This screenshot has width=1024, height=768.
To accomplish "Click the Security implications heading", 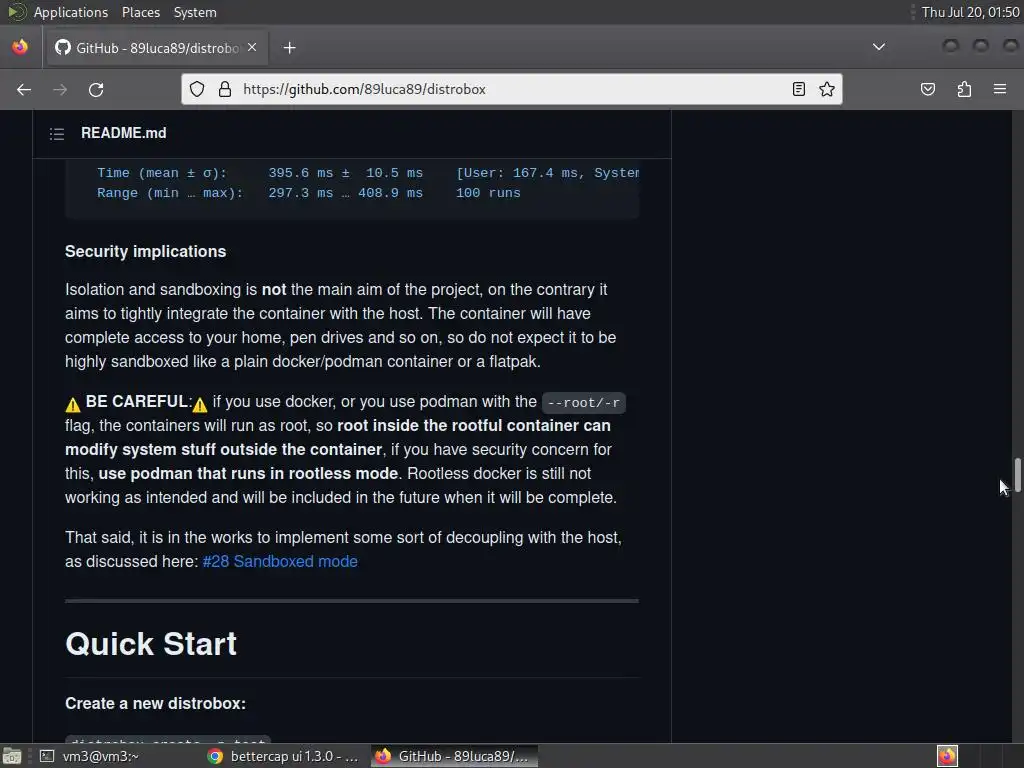I will click(146, 251).
